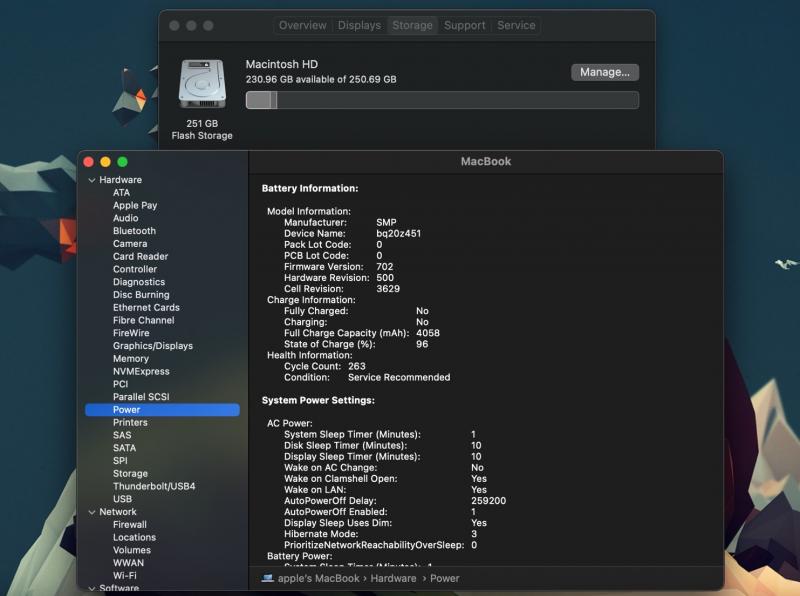This screenshot has height=596, width=800.
Task: Select Parallel SCSI entry
Action: coord(141,397)
